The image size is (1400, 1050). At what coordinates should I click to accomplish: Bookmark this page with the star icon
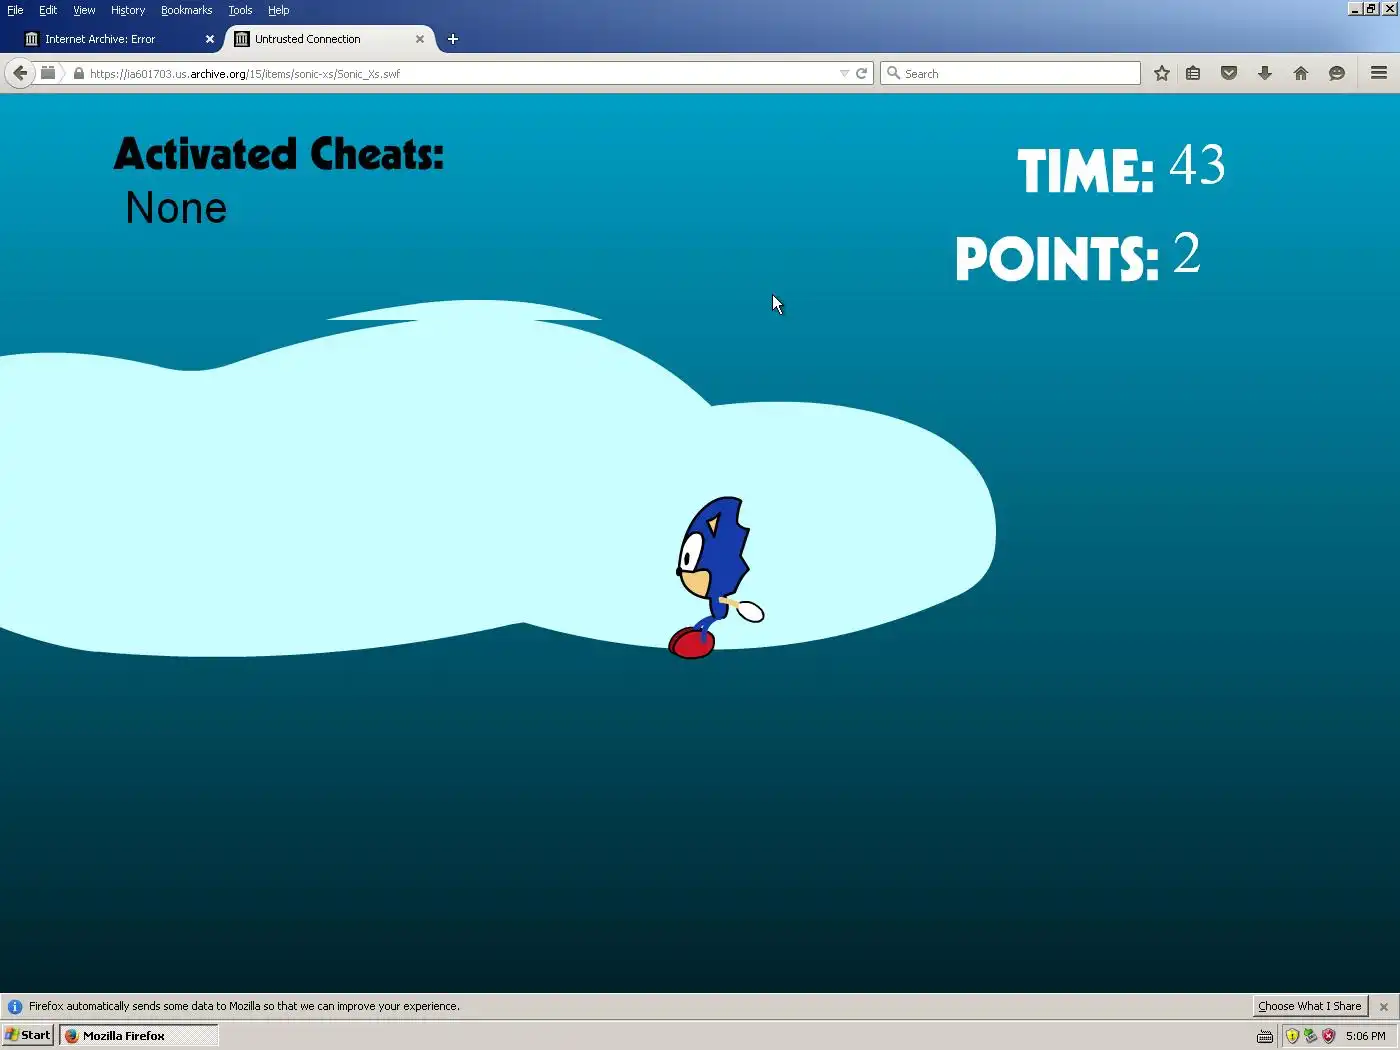[x=1162, y=73]
